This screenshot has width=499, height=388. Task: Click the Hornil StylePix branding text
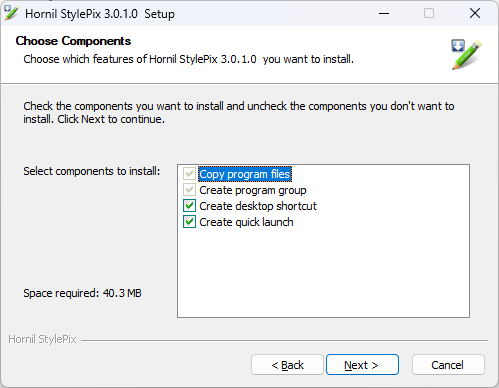coord(42,339)
